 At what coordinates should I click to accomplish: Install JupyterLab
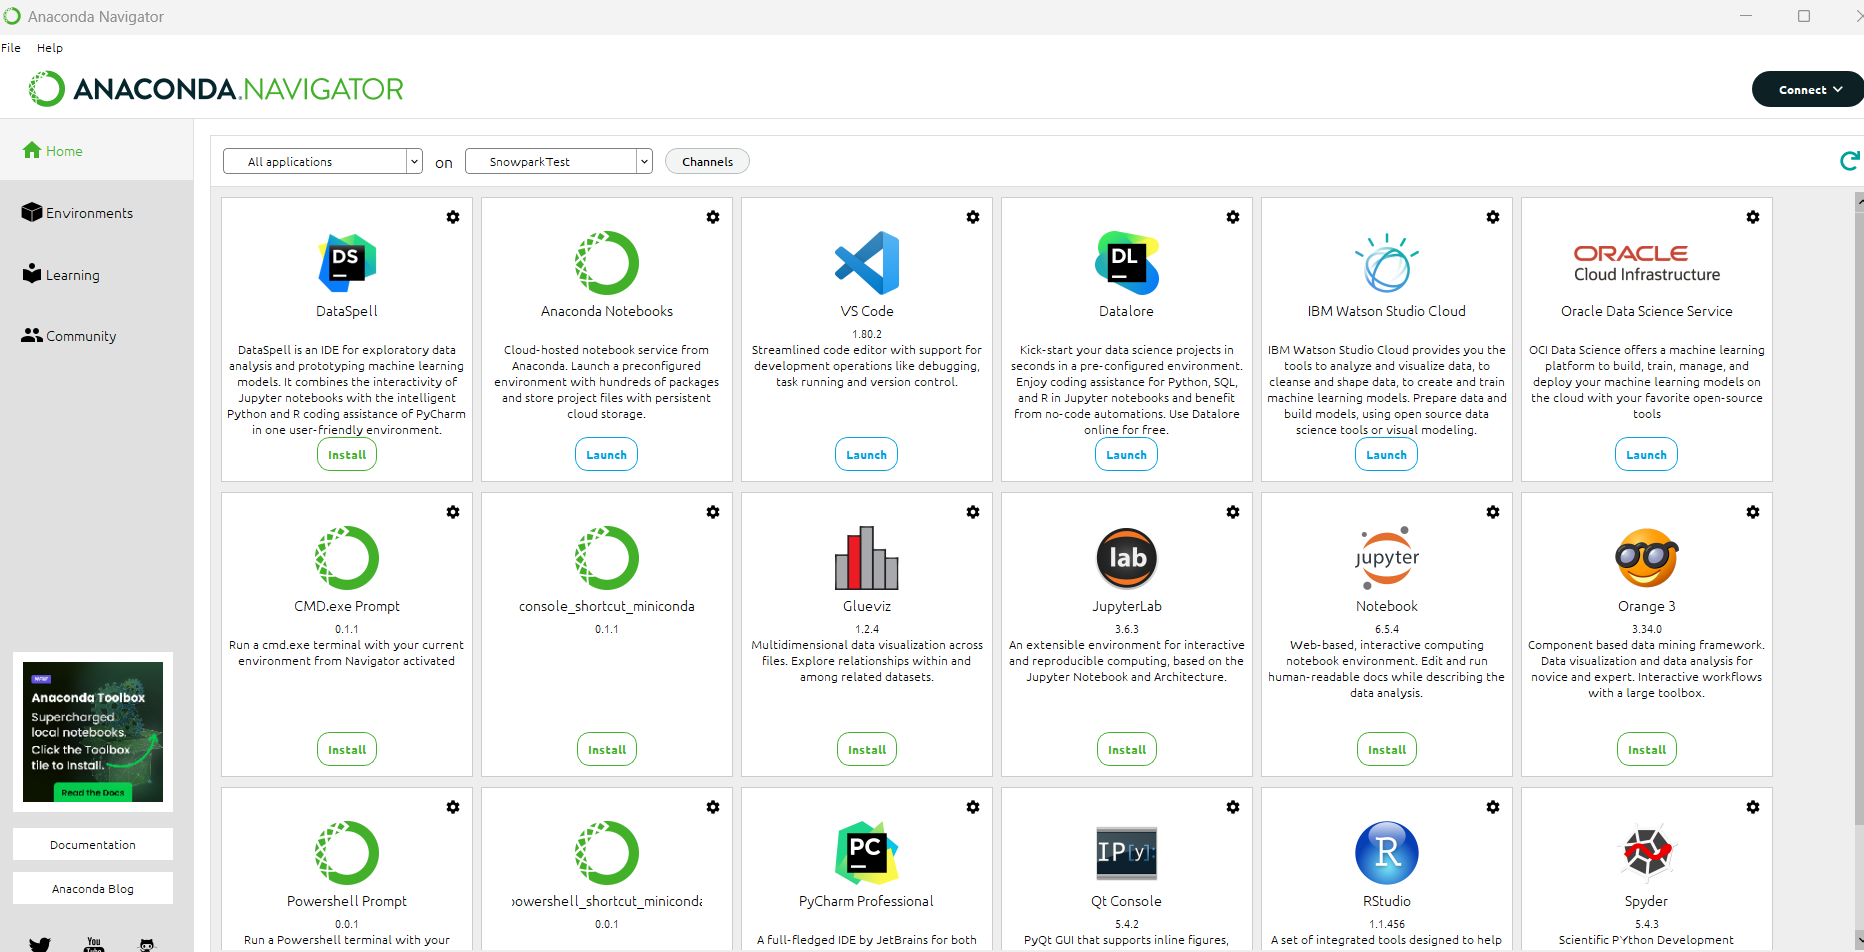tap(1127, 750)
